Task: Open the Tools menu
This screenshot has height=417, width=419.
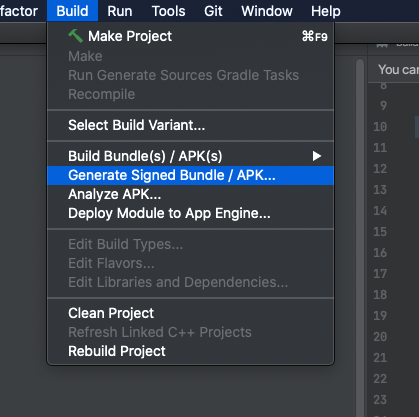Action: 168,11
